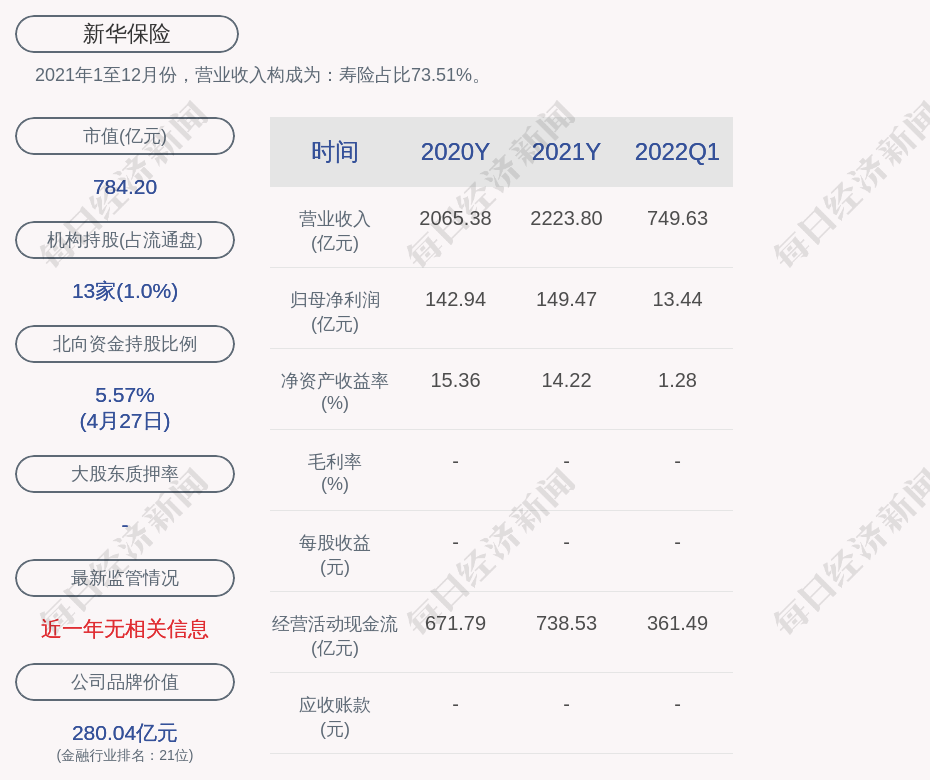Click the 361.49 cash flow value cell
The width and height of the screenshot is (930, 780).
[677, 624]
